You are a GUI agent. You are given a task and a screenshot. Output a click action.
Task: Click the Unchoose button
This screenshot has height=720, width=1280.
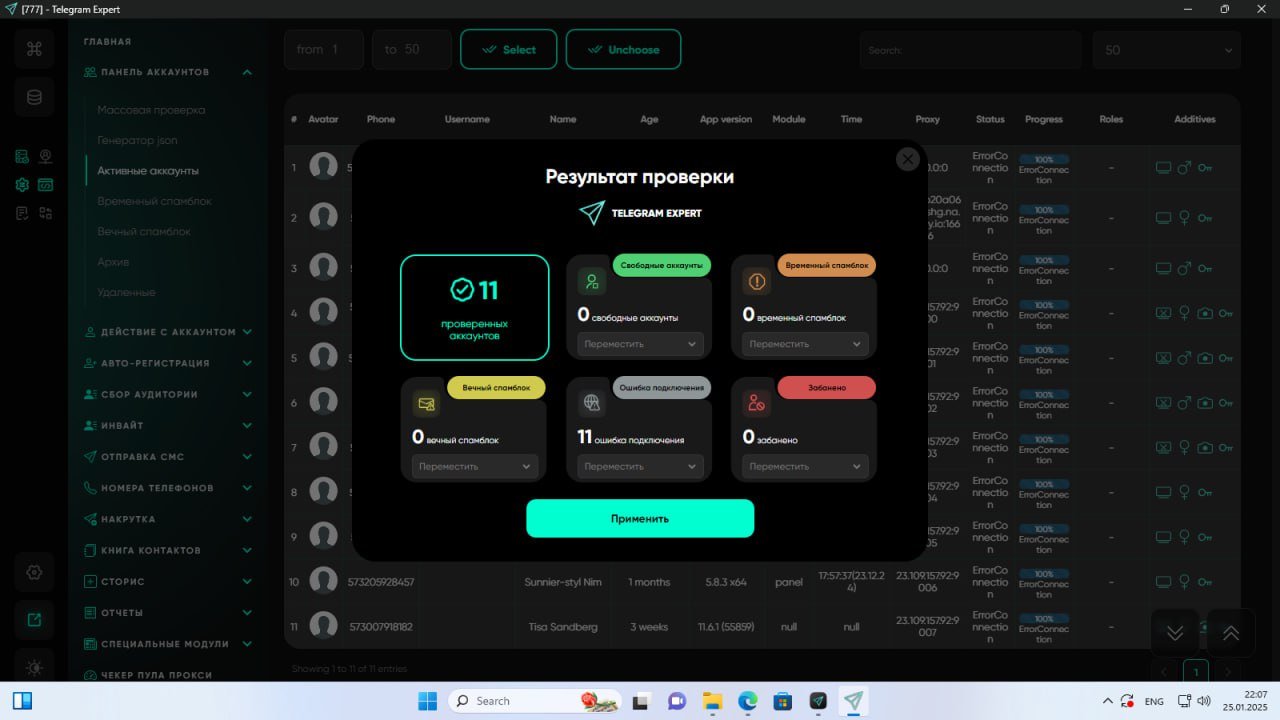click(623, 49)
